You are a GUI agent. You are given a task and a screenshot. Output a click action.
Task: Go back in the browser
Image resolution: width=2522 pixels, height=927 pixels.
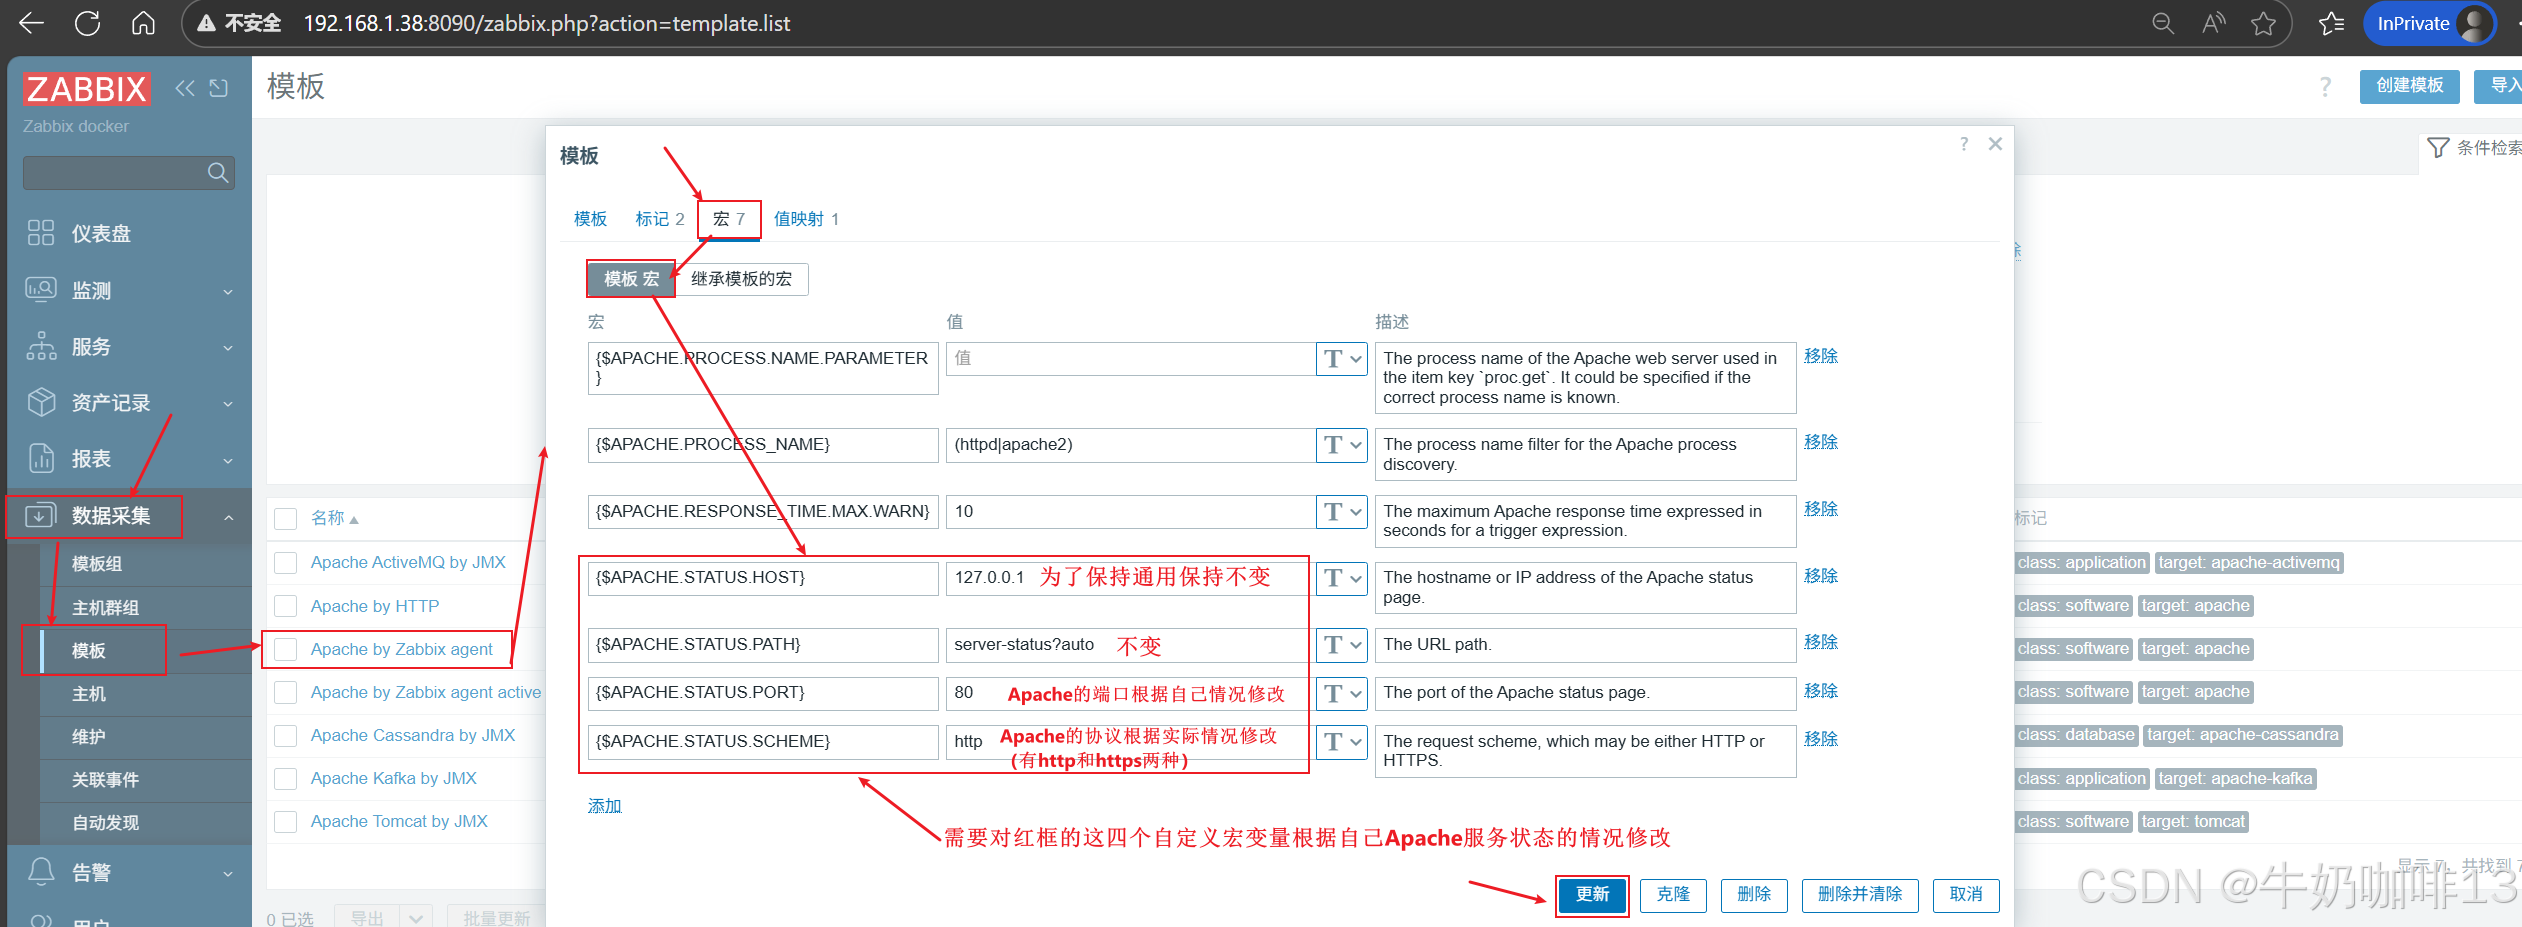[x=31, y=23]
